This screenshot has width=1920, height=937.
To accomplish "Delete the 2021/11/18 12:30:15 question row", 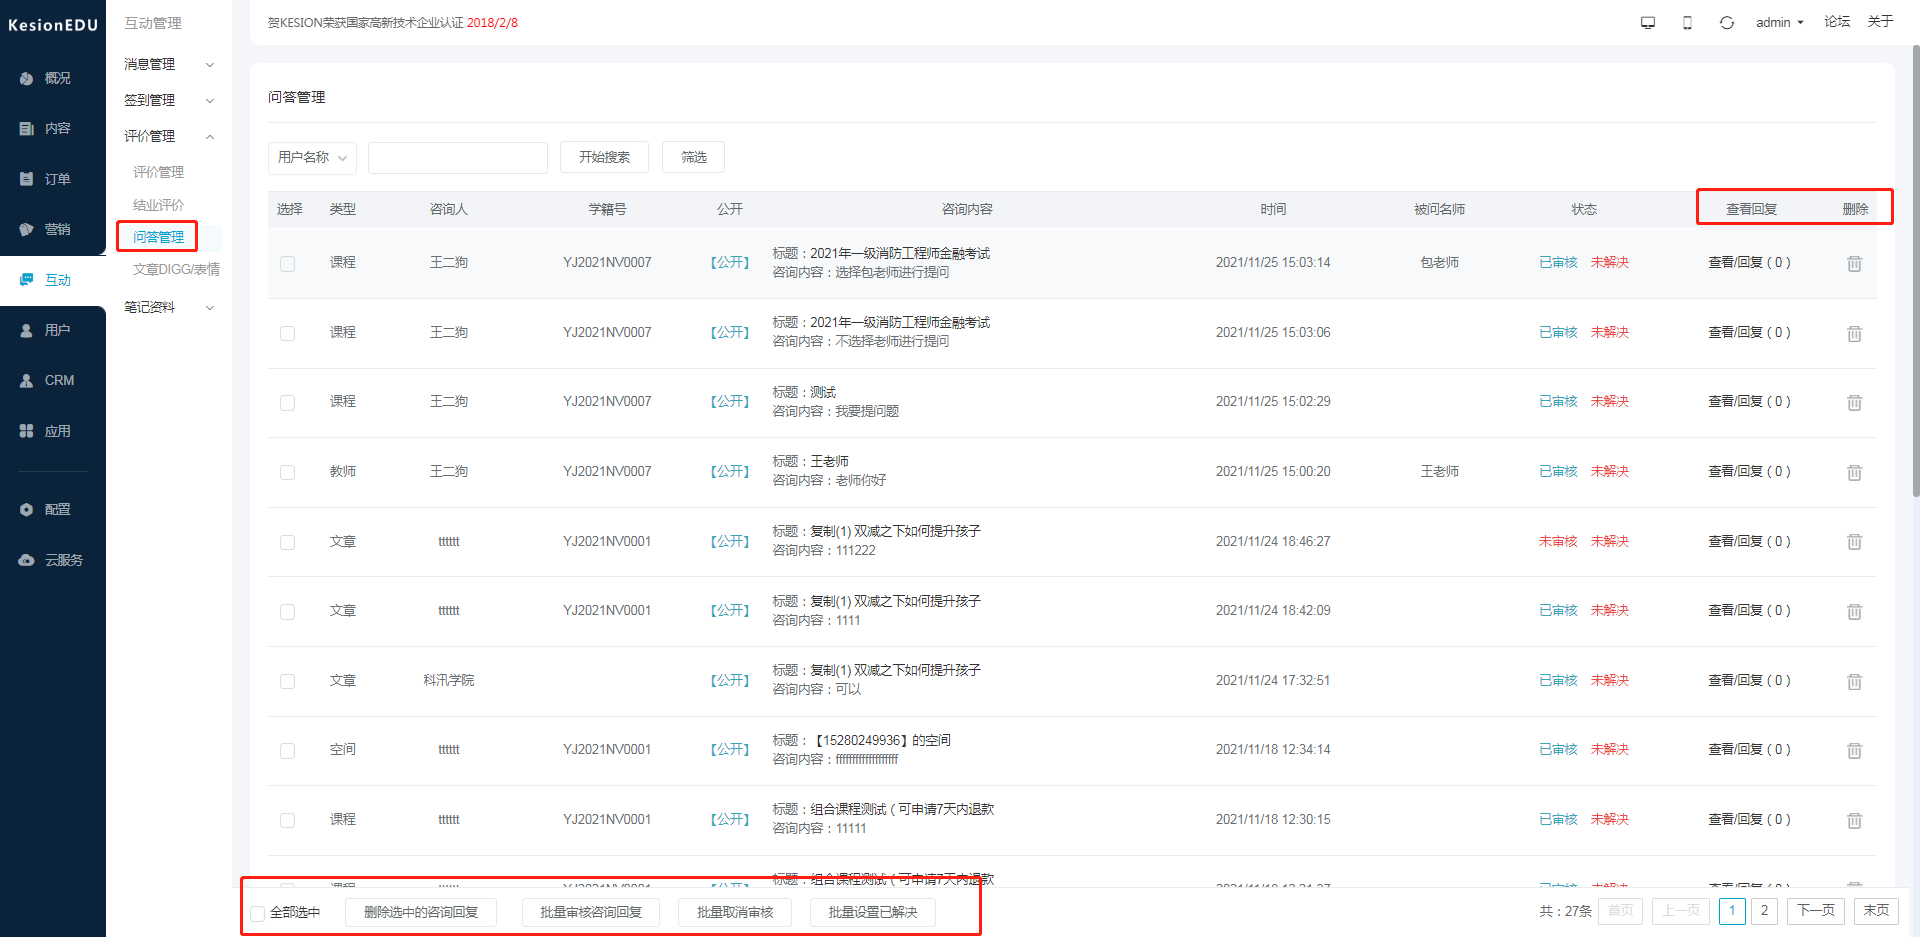I will pos(1854,820).
